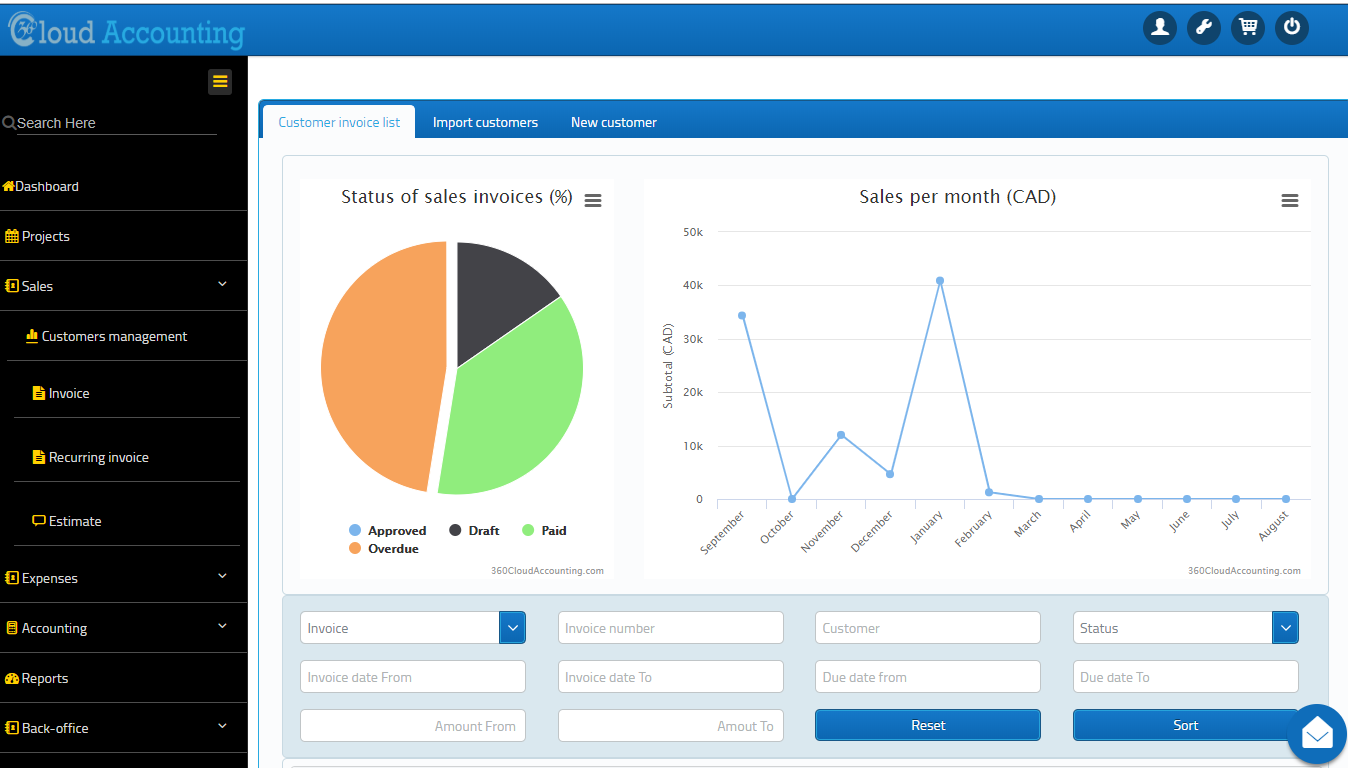Click the November data point on line chart
Screen dimensions: 1348x768
pos(841,435)
